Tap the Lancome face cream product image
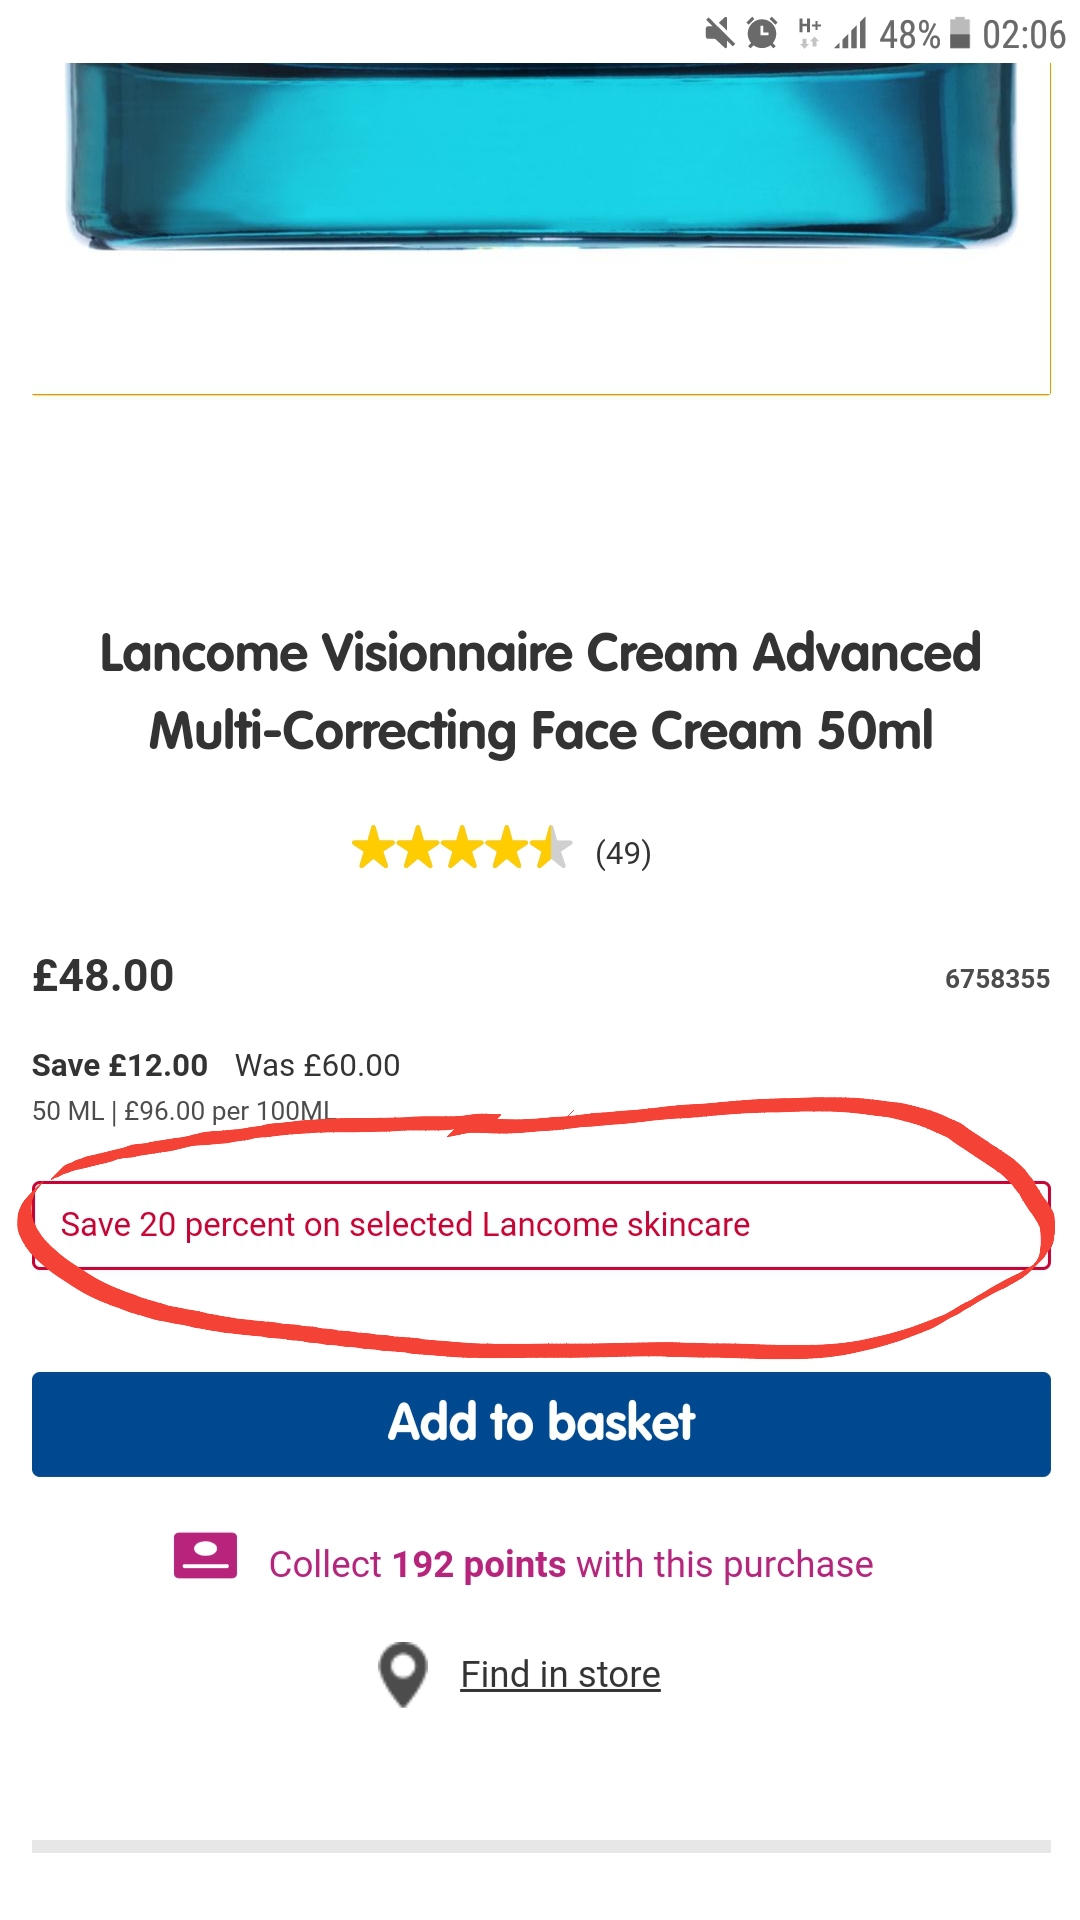This screenshot has width=1080, height=1920. 541,160
